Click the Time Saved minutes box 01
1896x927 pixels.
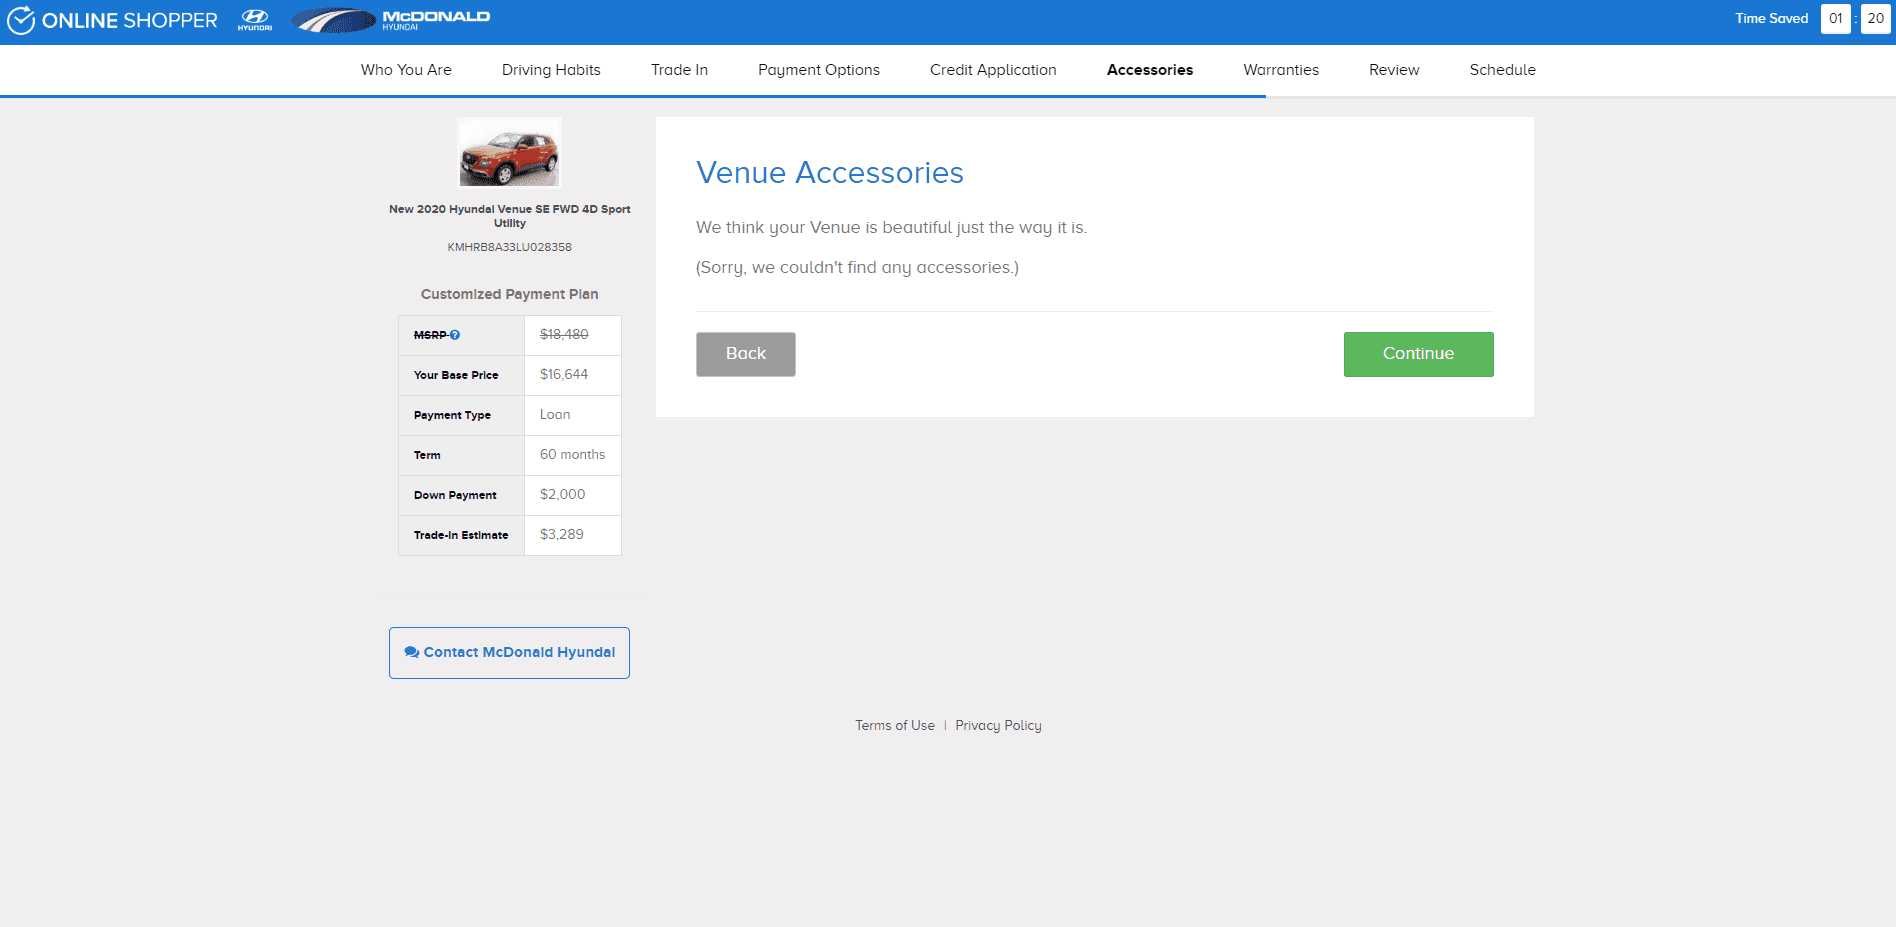[1835, 19]
